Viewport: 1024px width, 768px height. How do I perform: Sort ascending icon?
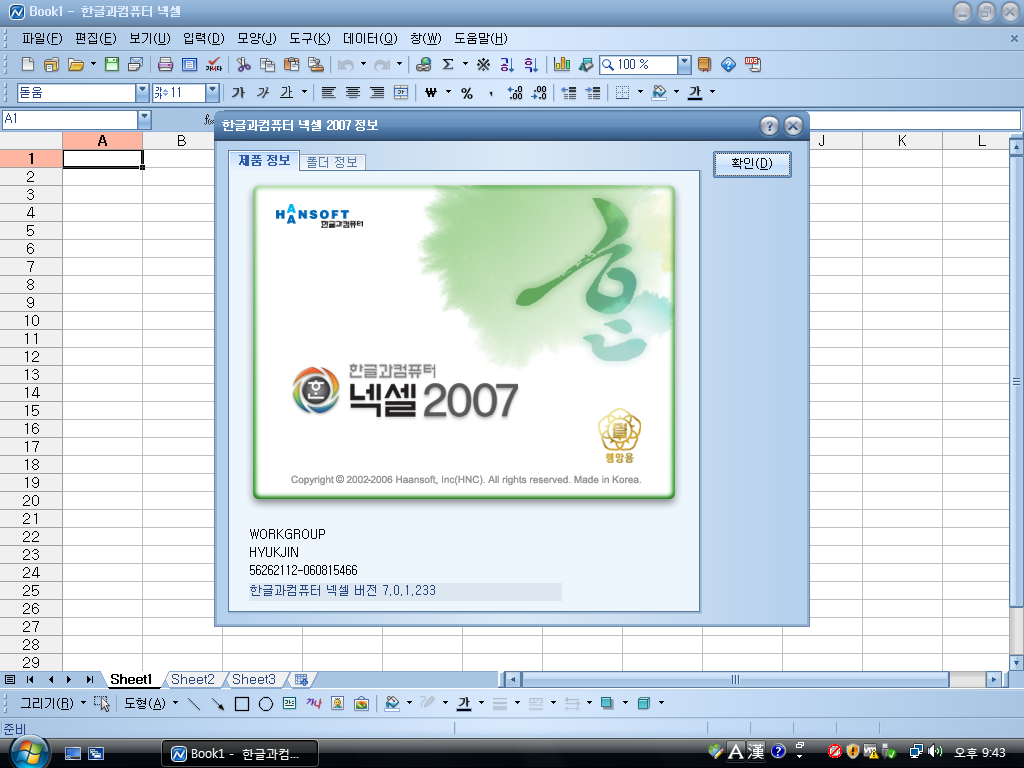[507, 64]
